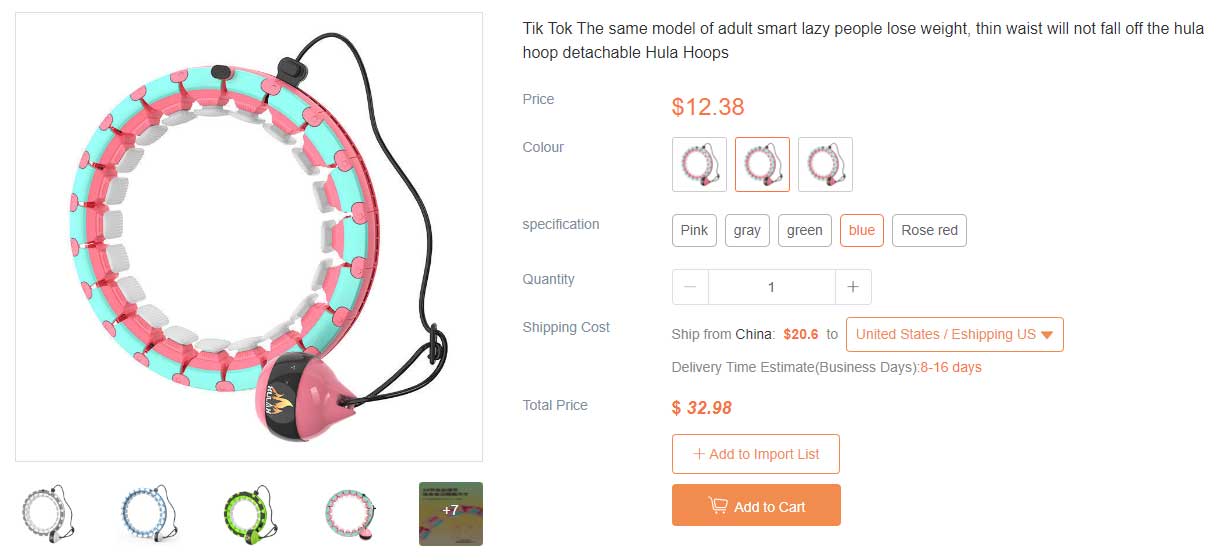Open the +7 more images thumbnail

[450, 514]
